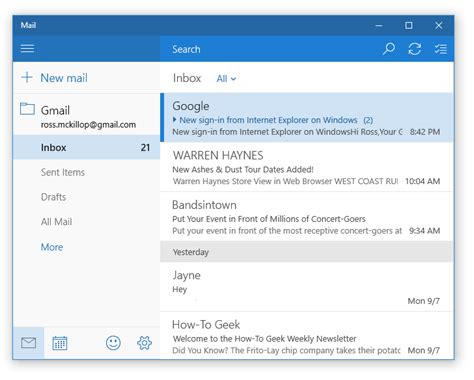Open the hamburger navigation menu
This screenshot has width=474, height=380.
[x=27, y=49]
